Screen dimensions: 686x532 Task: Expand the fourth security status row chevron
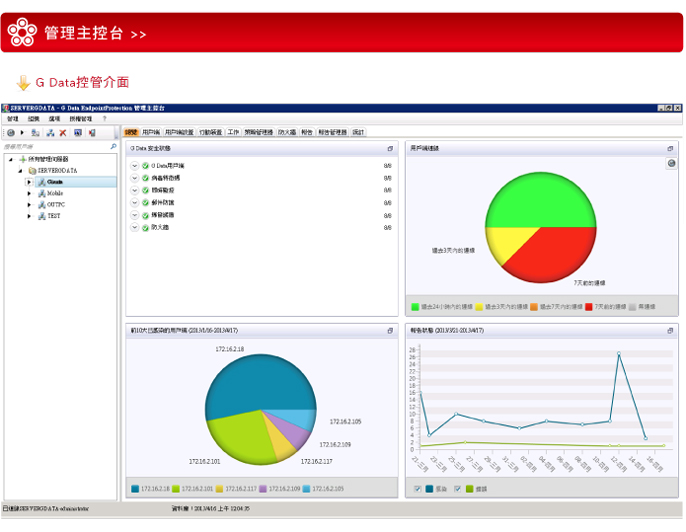pos(135,203)
